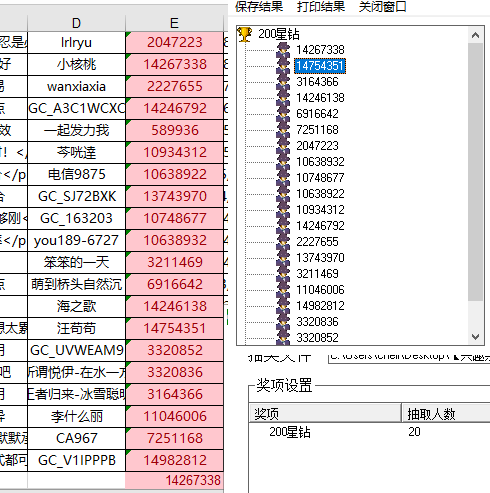The image size is (490, 493).
Task: Click spreadsheet cell containing 李什么丽
Action: pyautogui.click(x=76, y=416)
